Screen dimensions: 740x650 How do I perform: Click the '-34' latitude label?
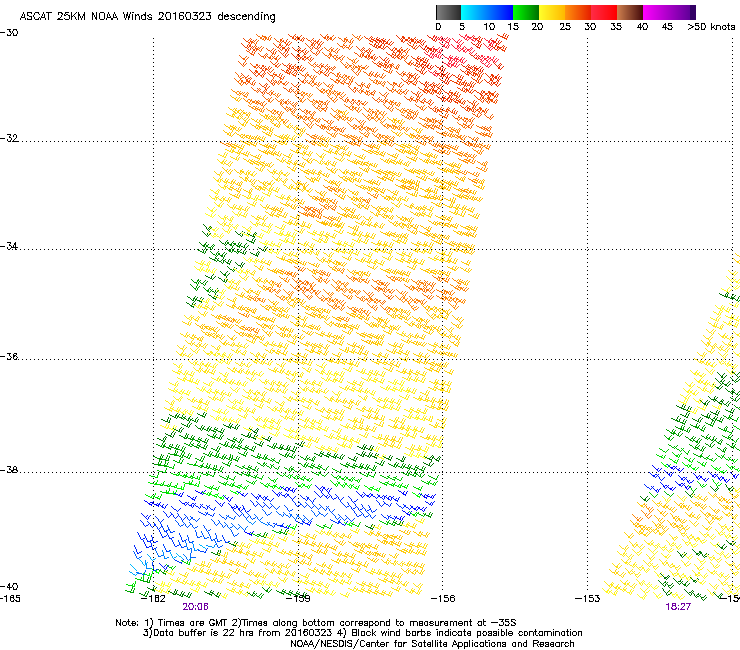click(x=9, y=246)
